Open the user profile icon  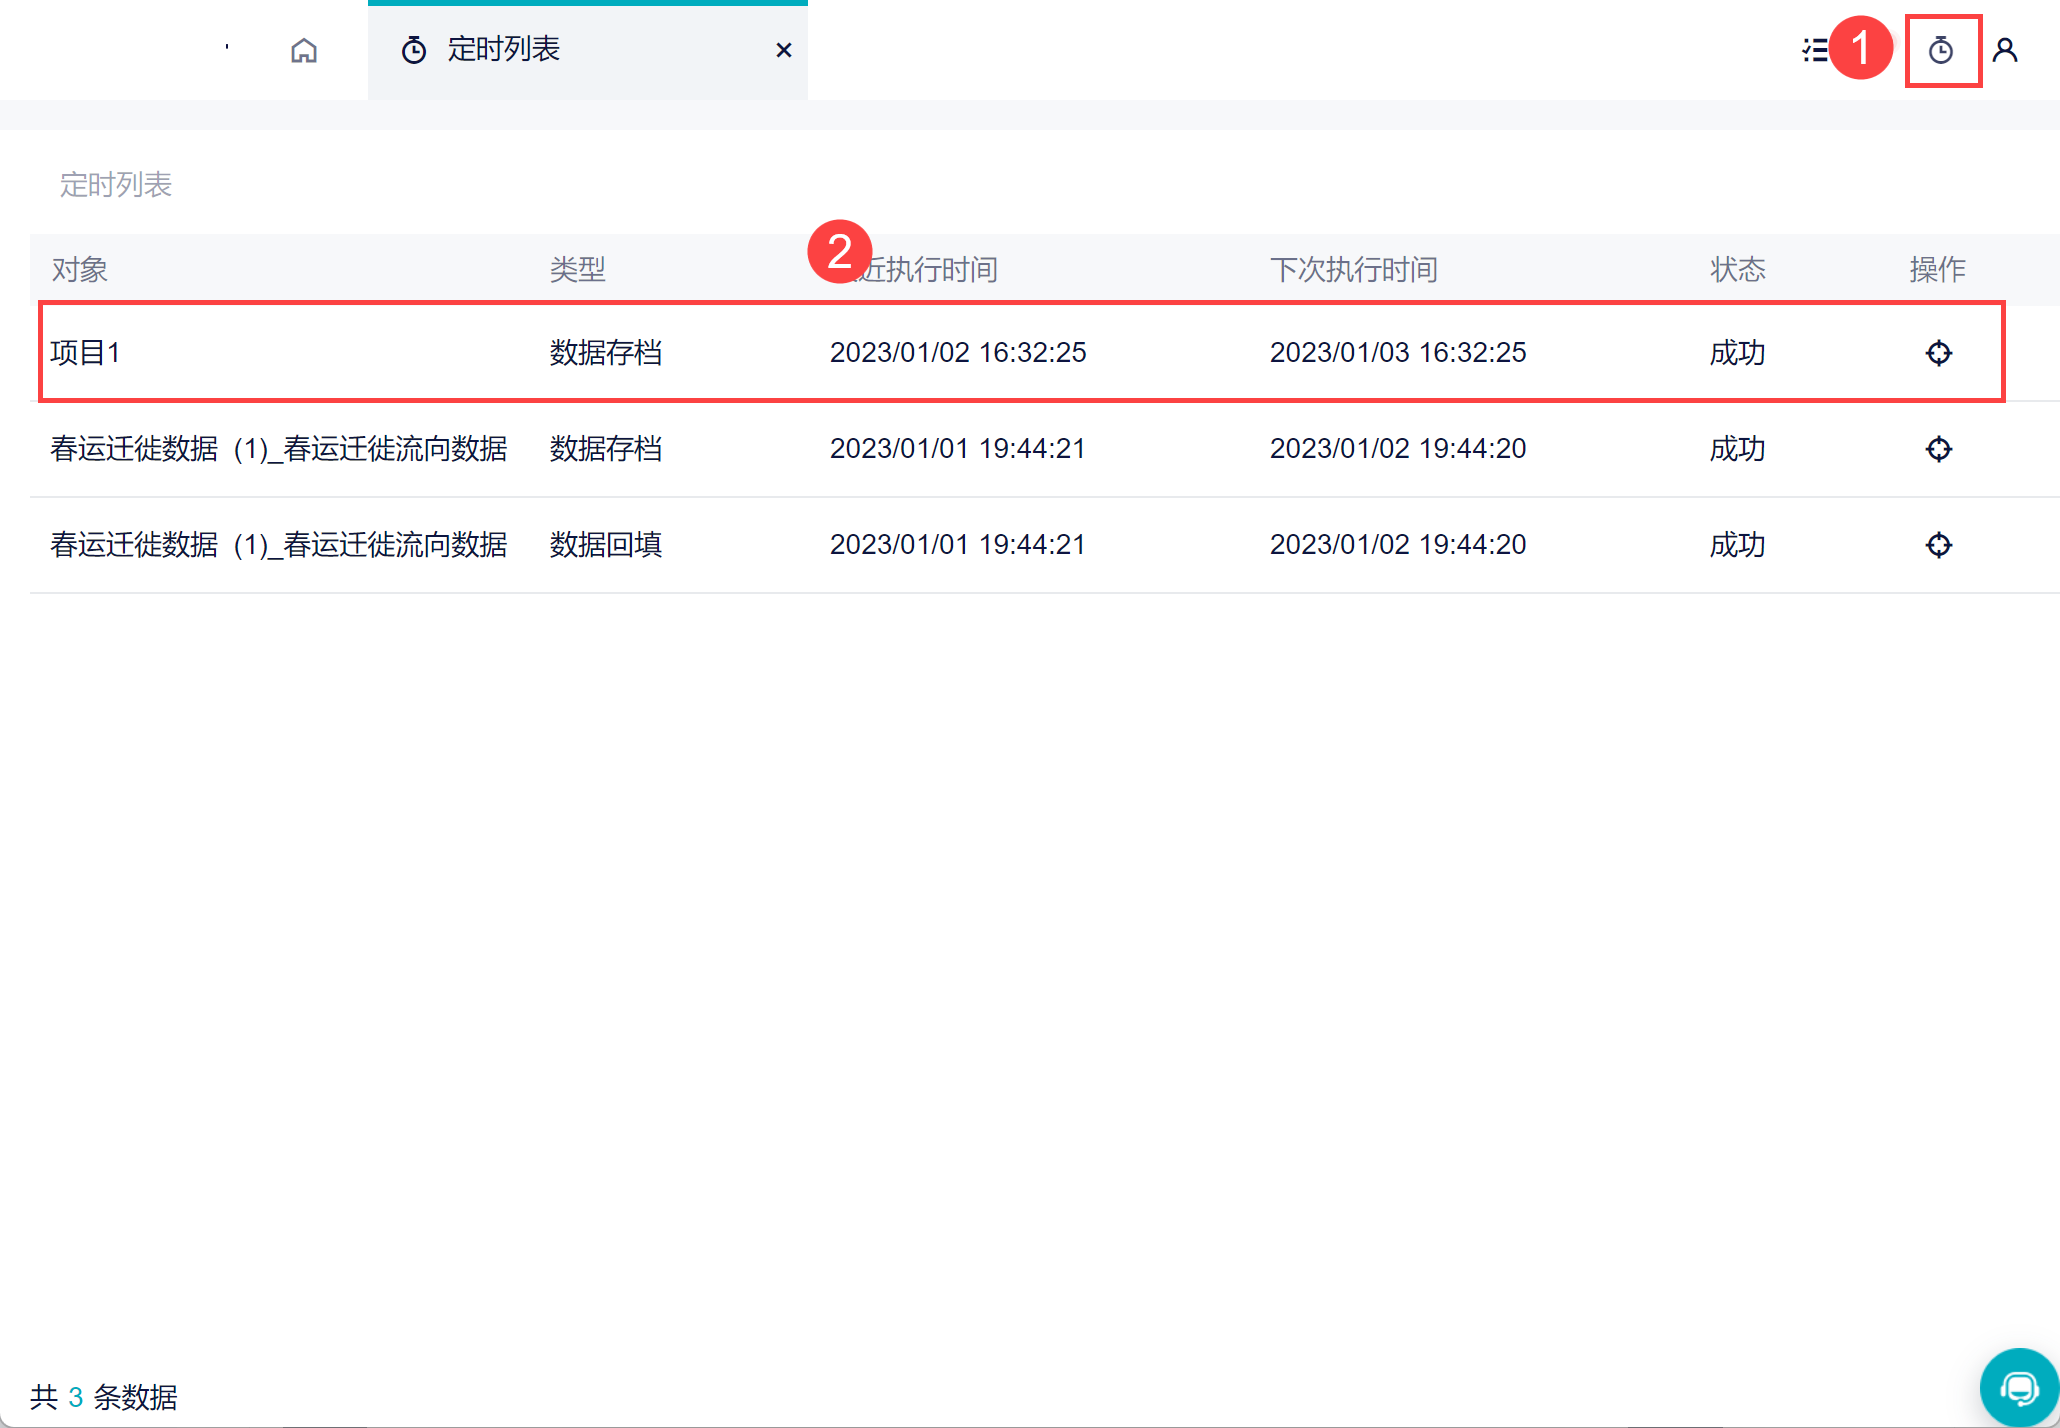tap(2005, 50)
